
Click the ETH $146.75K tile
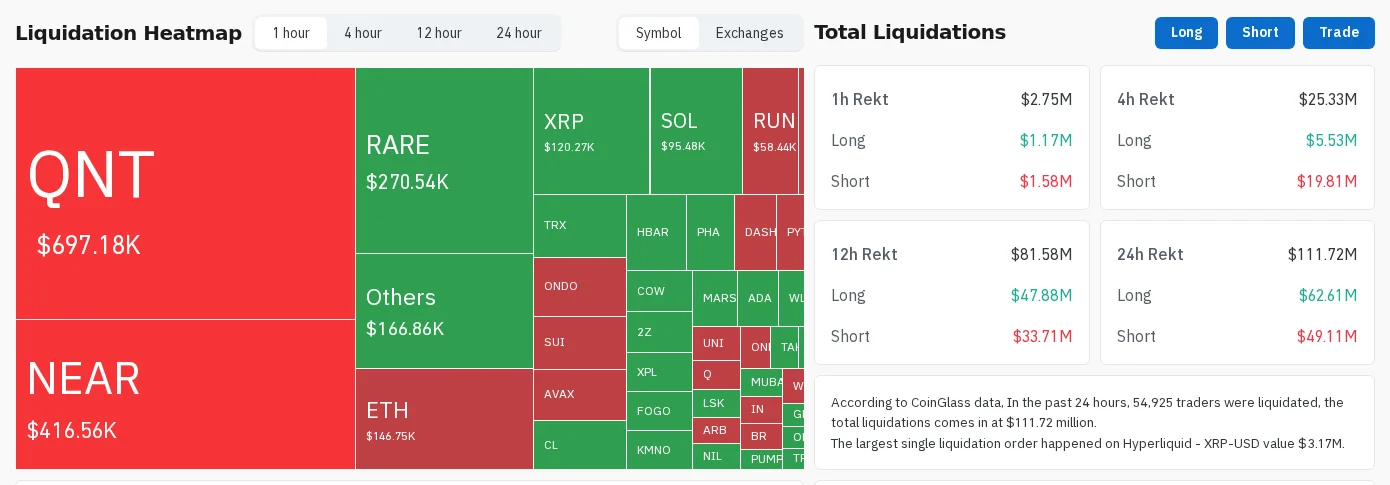click(444, 419)
